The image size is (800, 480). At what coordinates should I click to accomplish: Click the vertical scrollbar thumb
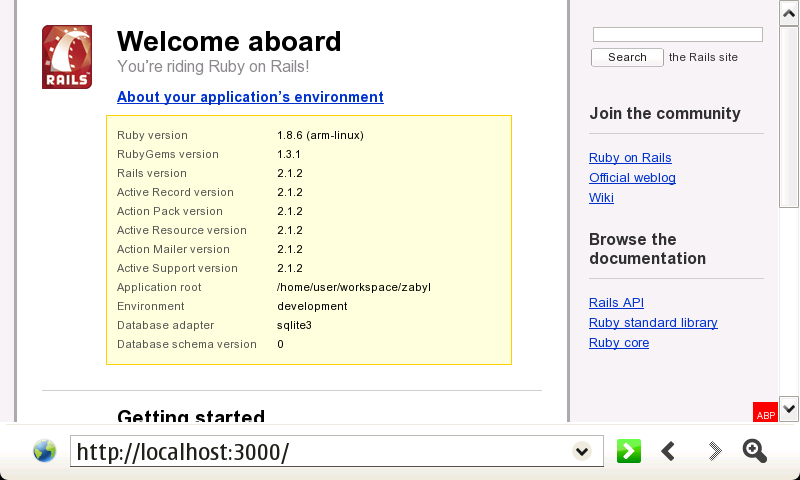pyautogui.click(x=789, y=117)
